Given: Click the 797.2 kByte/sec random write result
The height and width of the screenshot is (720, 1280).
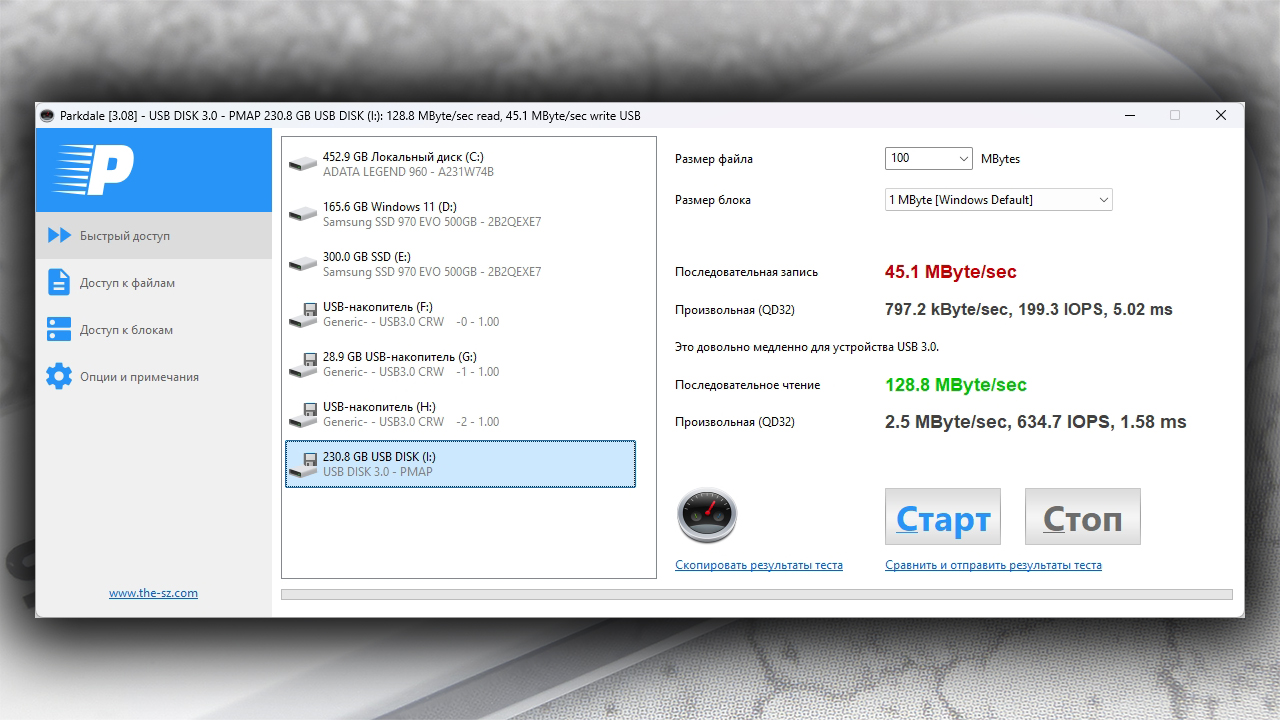Looking at the screenshot, I should coord(1029,310).
